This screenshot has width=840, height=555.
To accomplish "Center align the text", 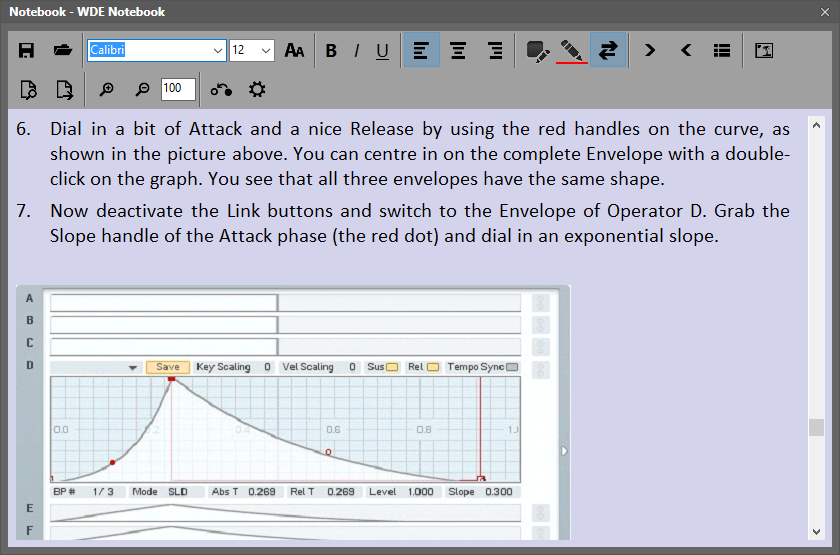I will coord(458,50).
